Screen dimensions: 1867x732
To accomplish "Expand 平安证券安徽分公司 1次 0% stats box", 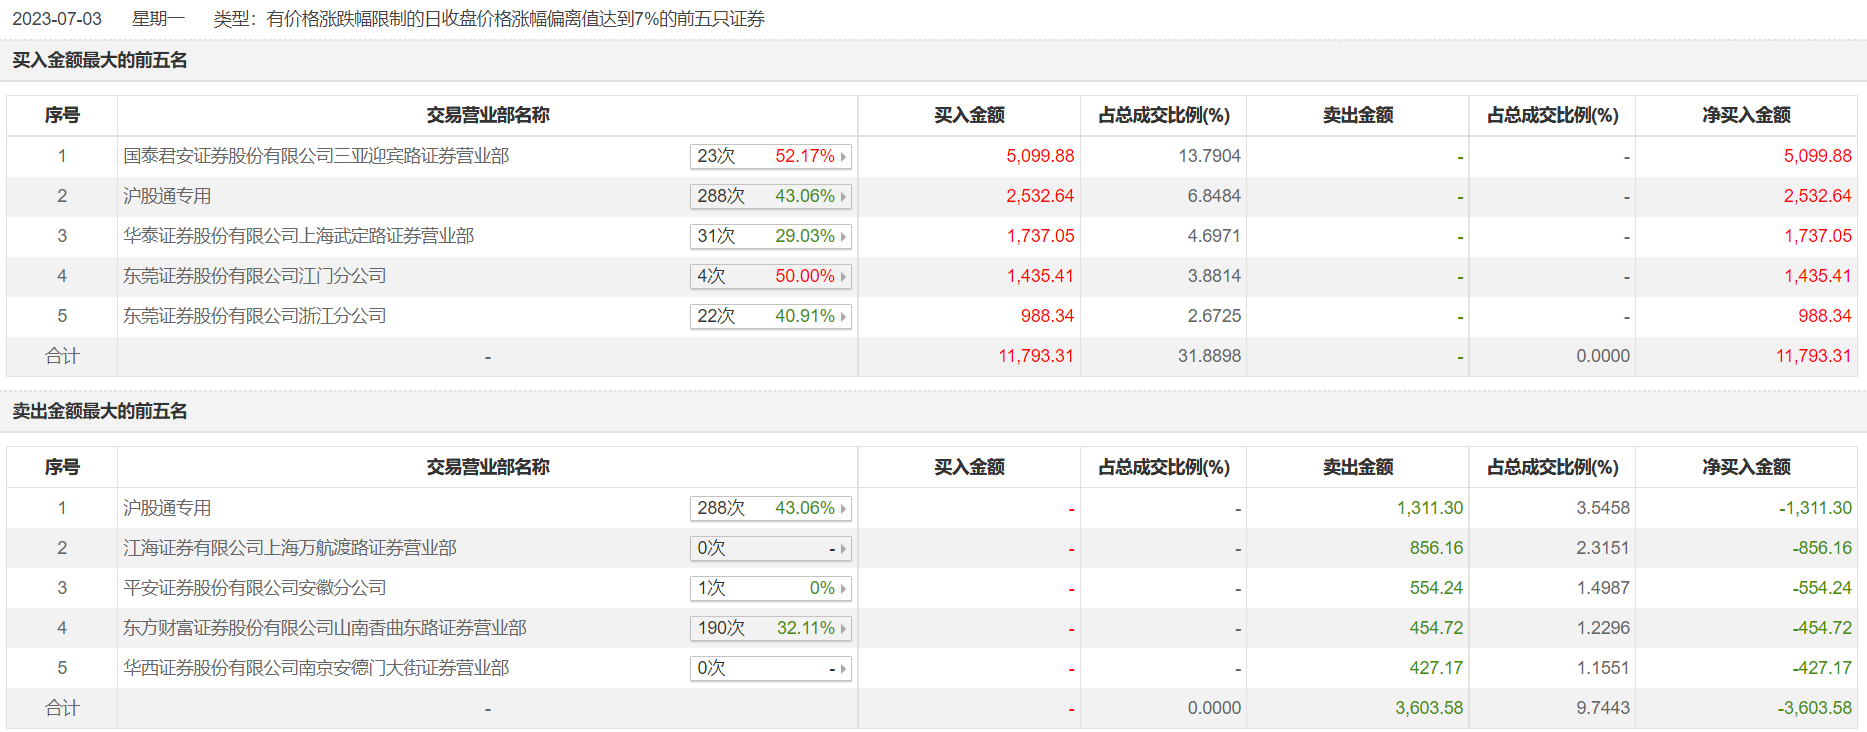I will tap(770, 588).
